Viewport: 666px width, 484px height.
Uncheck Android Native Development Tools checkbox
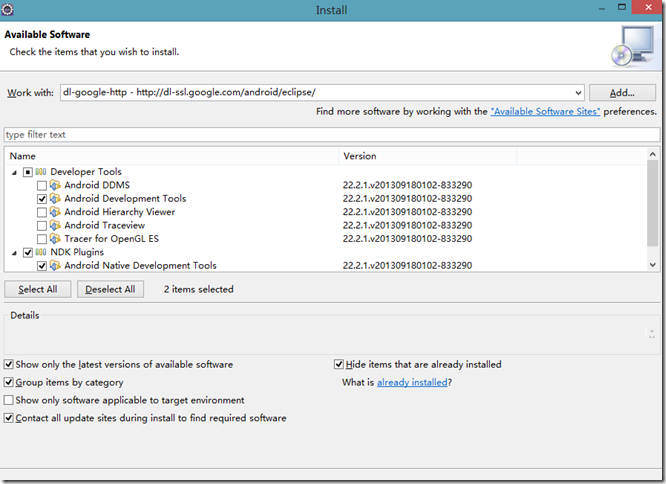pos(42,266)
